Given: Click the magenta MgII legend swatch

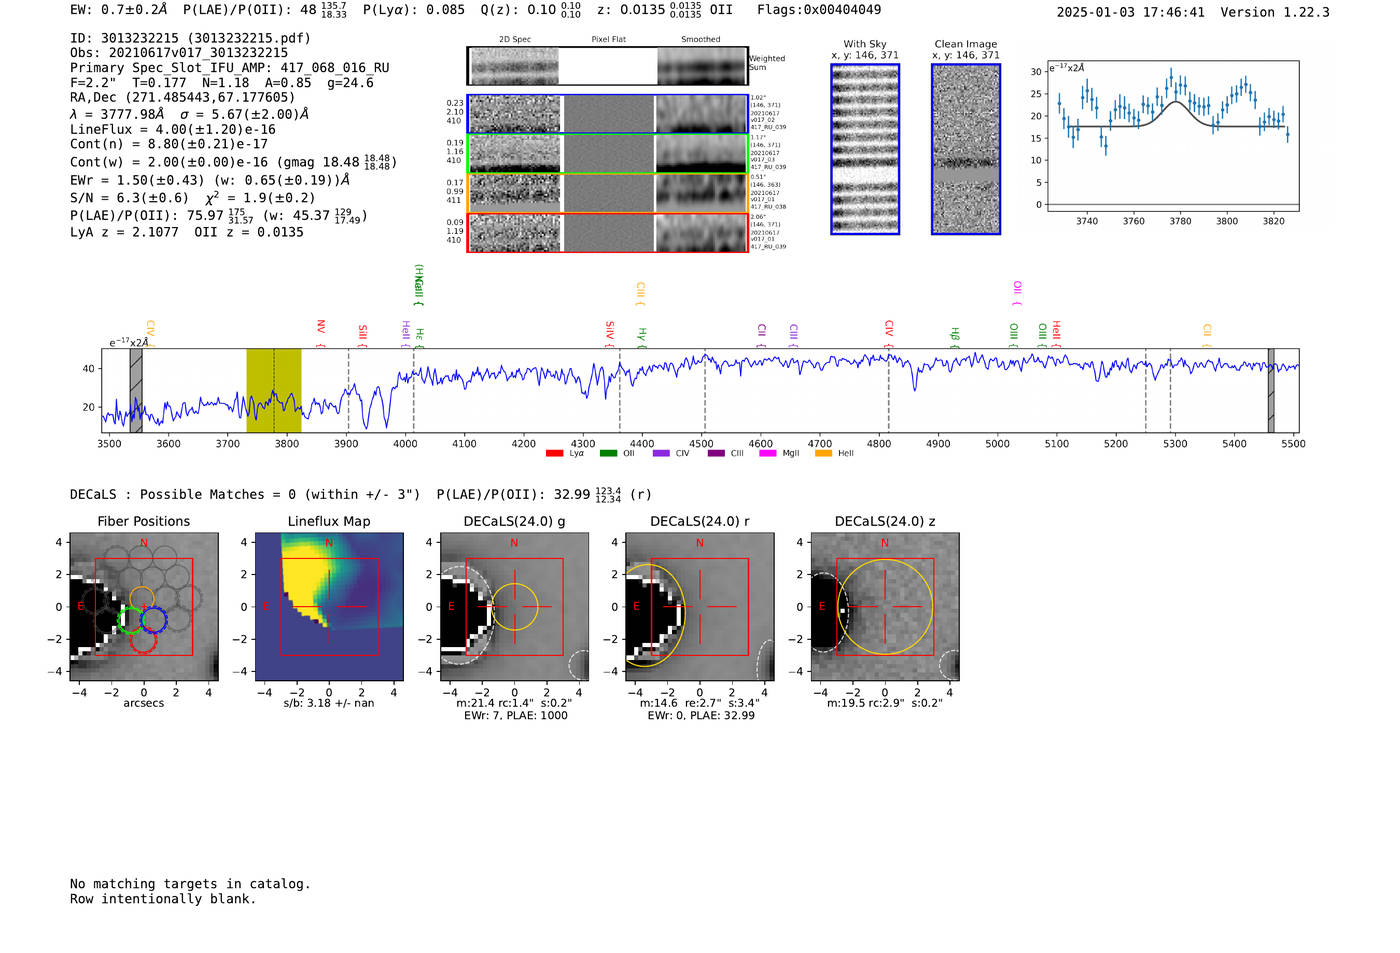Looking at the screenshot, I should click(768, 453).
